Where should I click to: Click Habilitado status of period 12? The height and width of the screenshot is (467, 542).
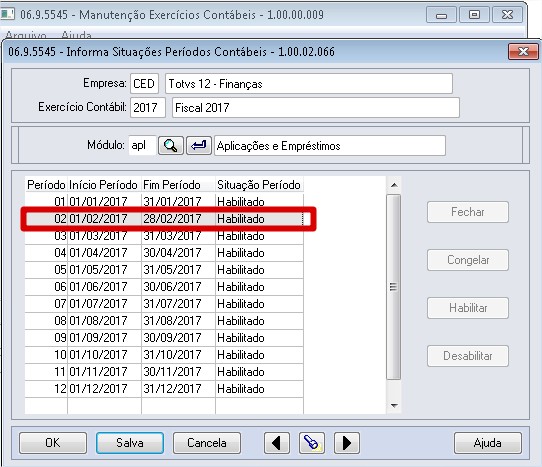coord(241,389)
